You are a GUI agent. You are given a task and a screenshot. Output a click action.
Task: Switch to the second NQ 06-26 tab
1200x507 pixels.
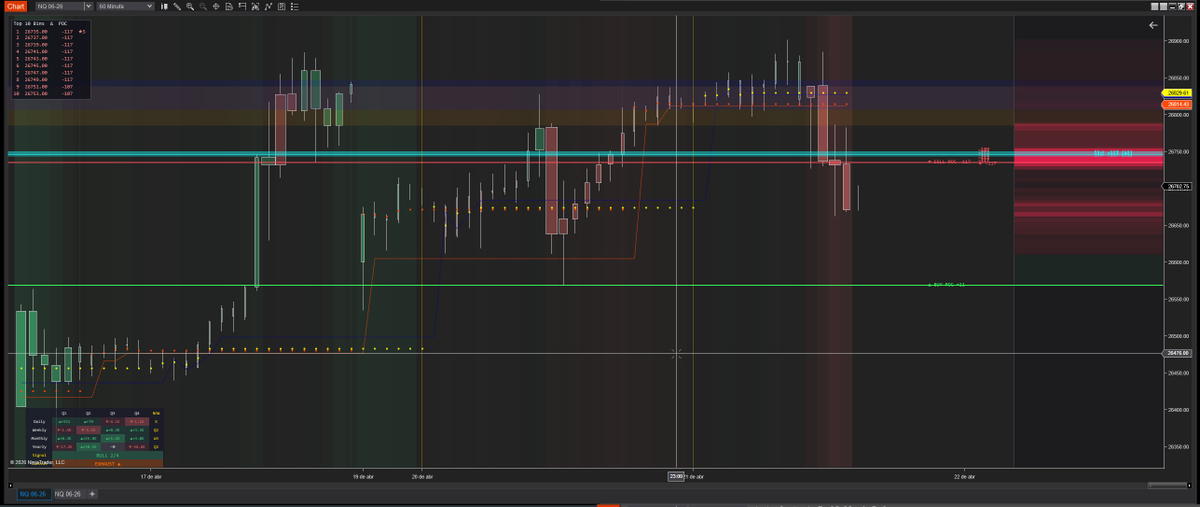pos(70,494)
